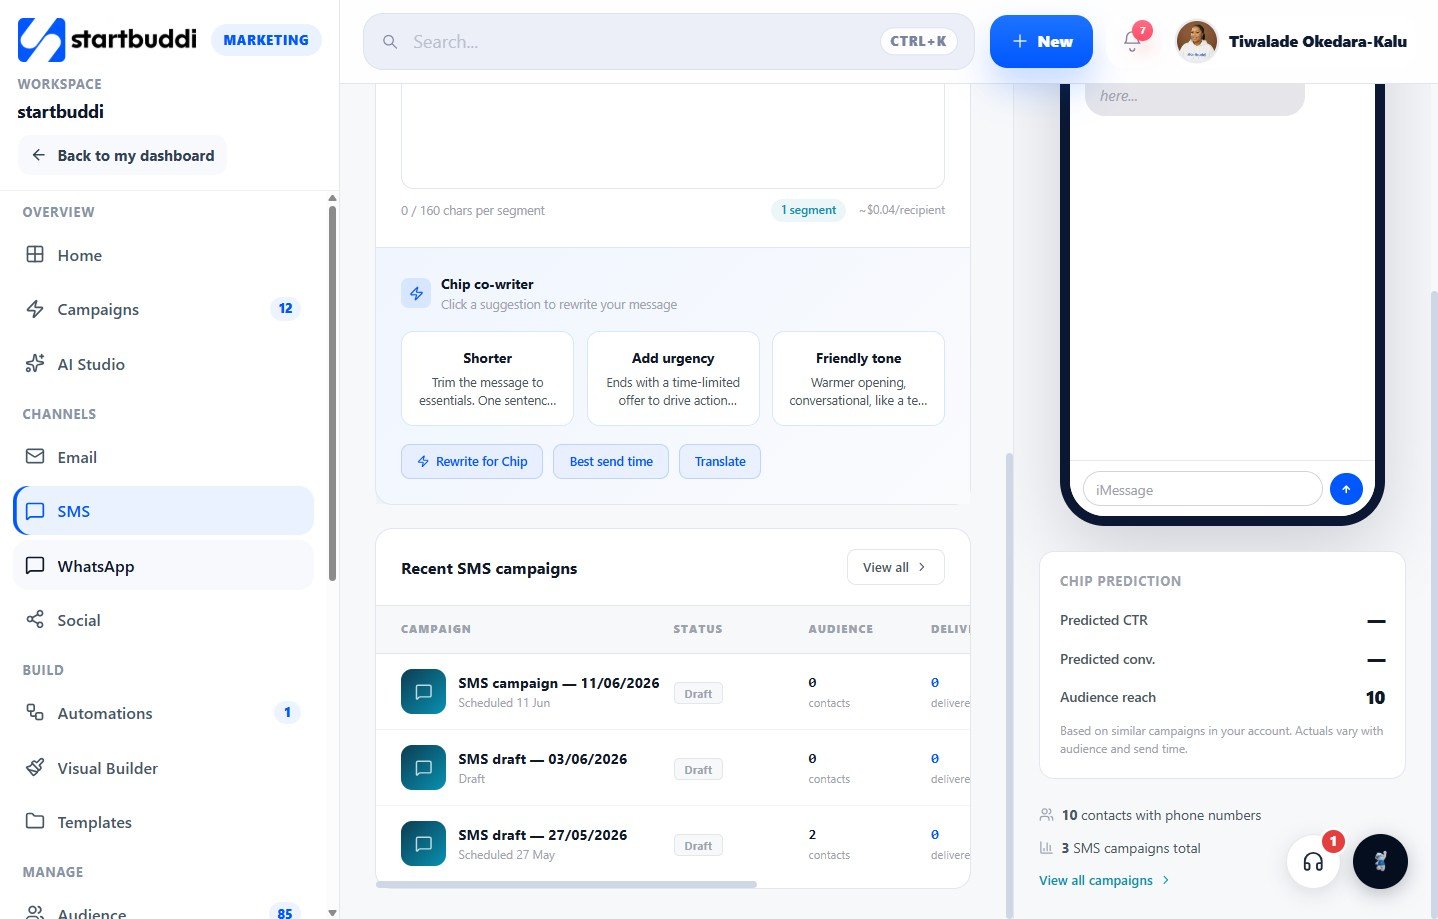Click the MARKETING badge

pyautogui.click(x=266, y=40)
